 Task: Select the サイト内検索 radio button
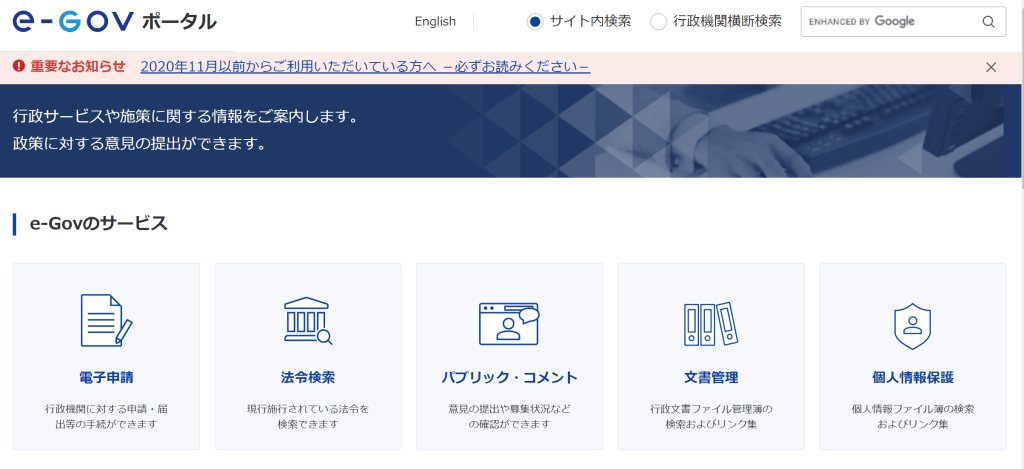pyautogui.click(x=535, y=22)
